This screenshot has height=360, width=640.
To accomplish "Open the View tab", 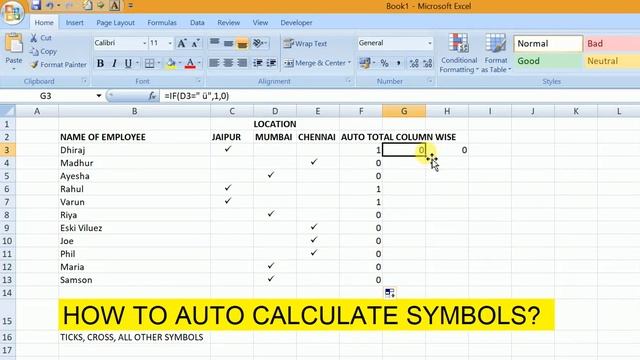I will [x=260, y=23].
